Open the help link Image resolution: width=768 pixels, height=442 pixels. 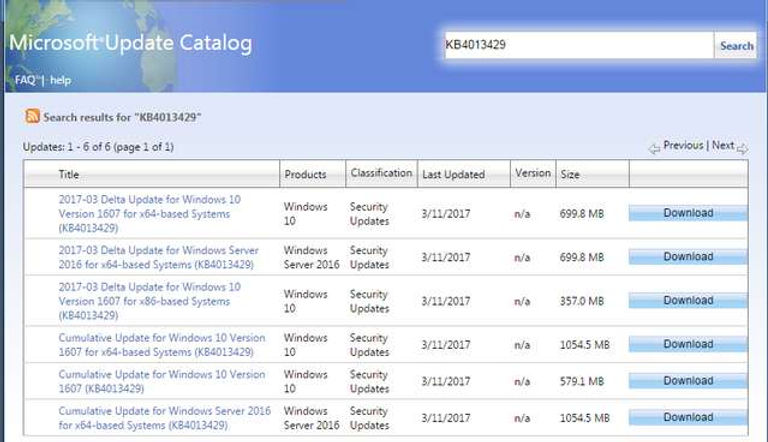(60, 80)
